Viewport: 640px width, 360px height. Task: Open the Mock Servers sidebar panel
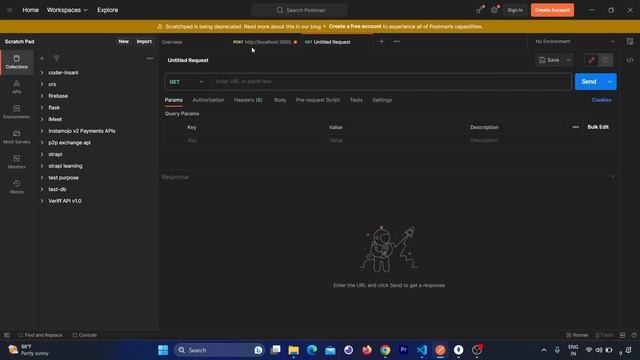tap(17, 137)
